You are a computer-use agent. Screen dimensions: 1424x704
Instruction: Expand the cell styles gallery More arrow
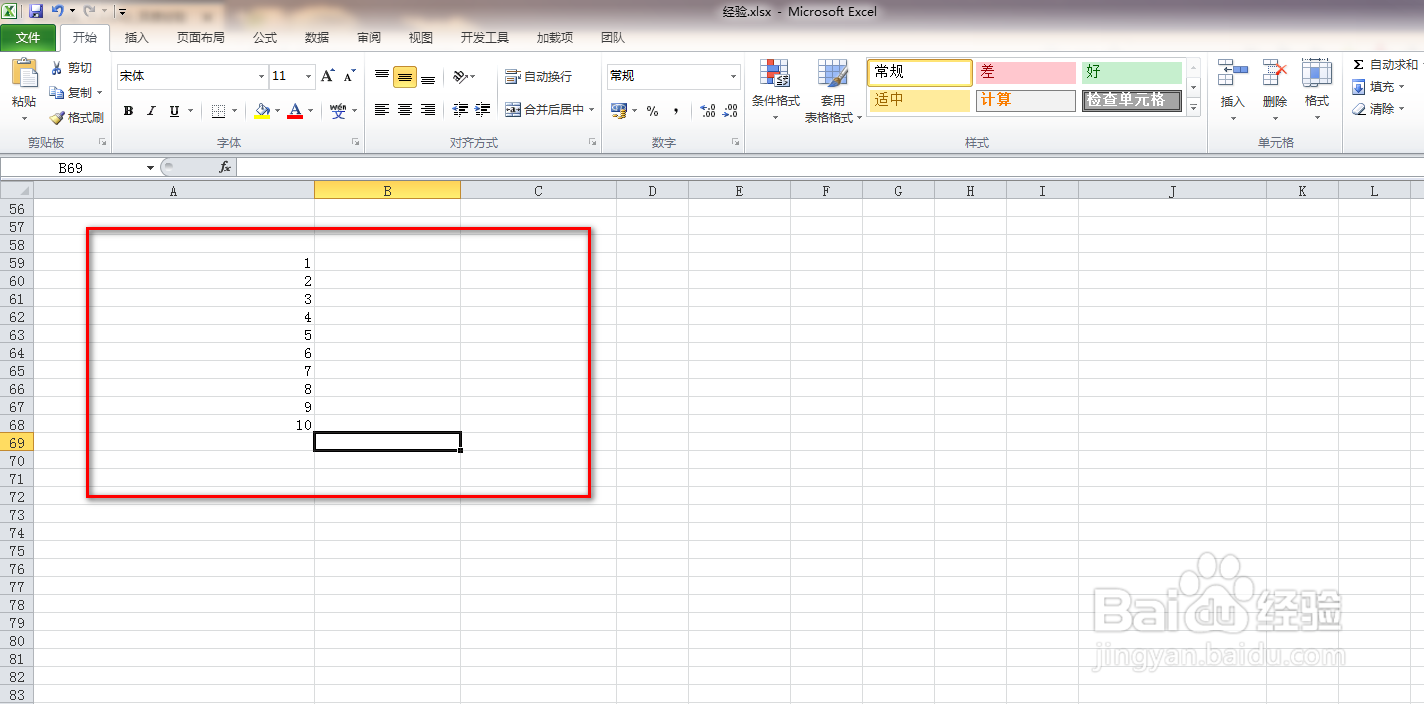pyautogui.click(x=1193, y=108)
